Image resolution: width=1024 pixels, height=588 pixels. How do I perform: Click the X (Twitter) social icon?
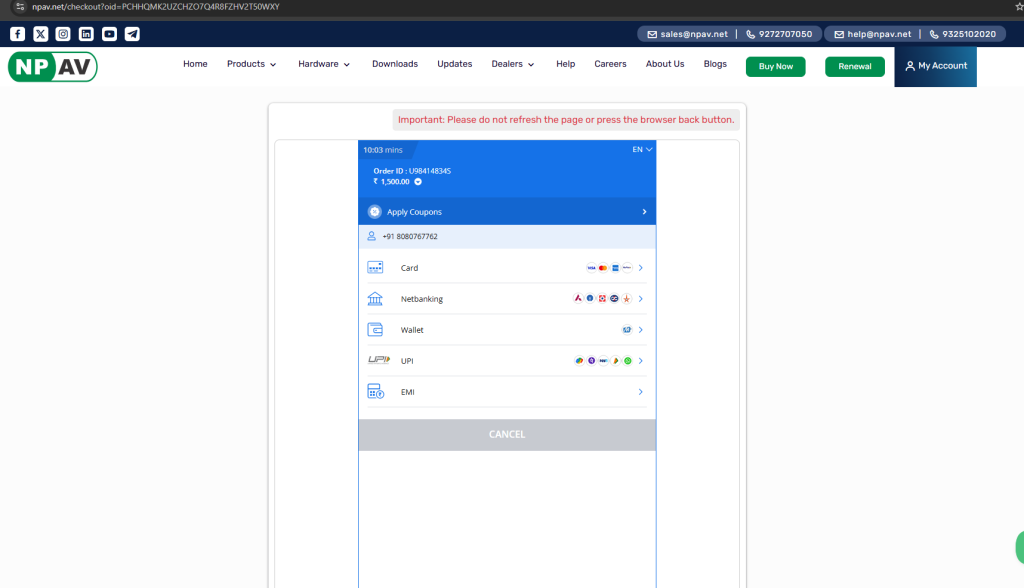[40, 34]
